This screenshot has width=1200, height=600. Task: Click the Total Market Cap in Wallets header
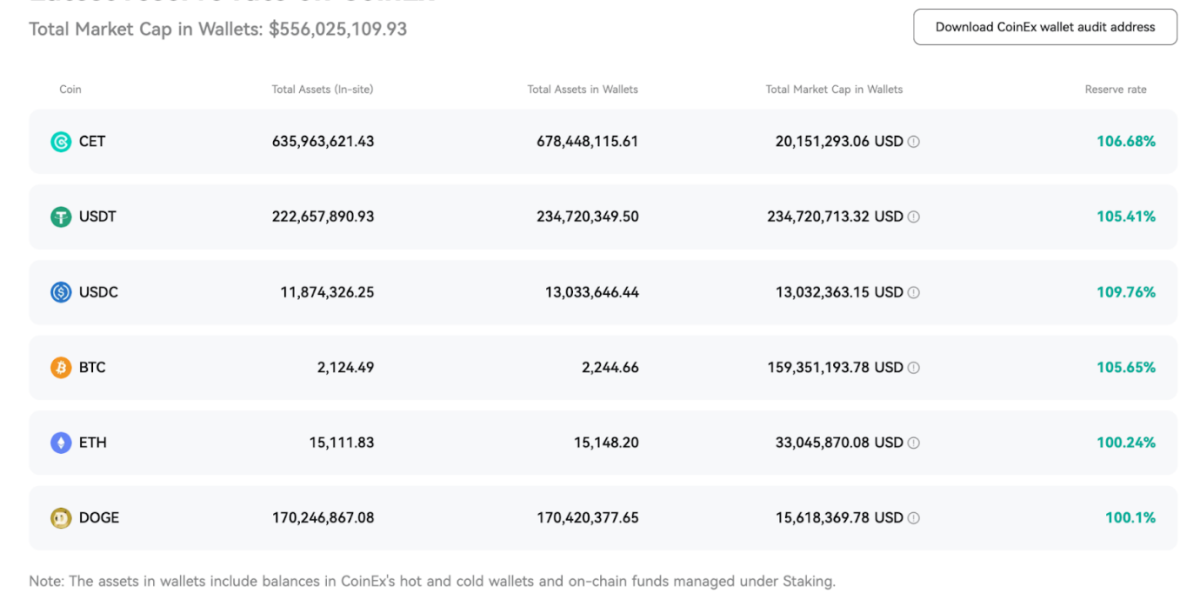pyautogui.click(x=834, y=89)
